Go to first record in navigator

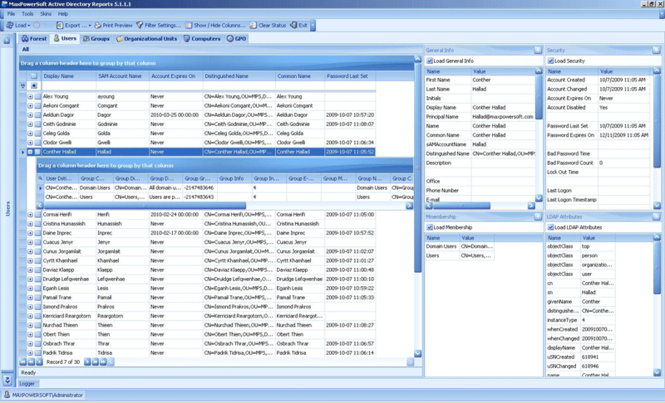pyautogui.click(x=23, y=362)
